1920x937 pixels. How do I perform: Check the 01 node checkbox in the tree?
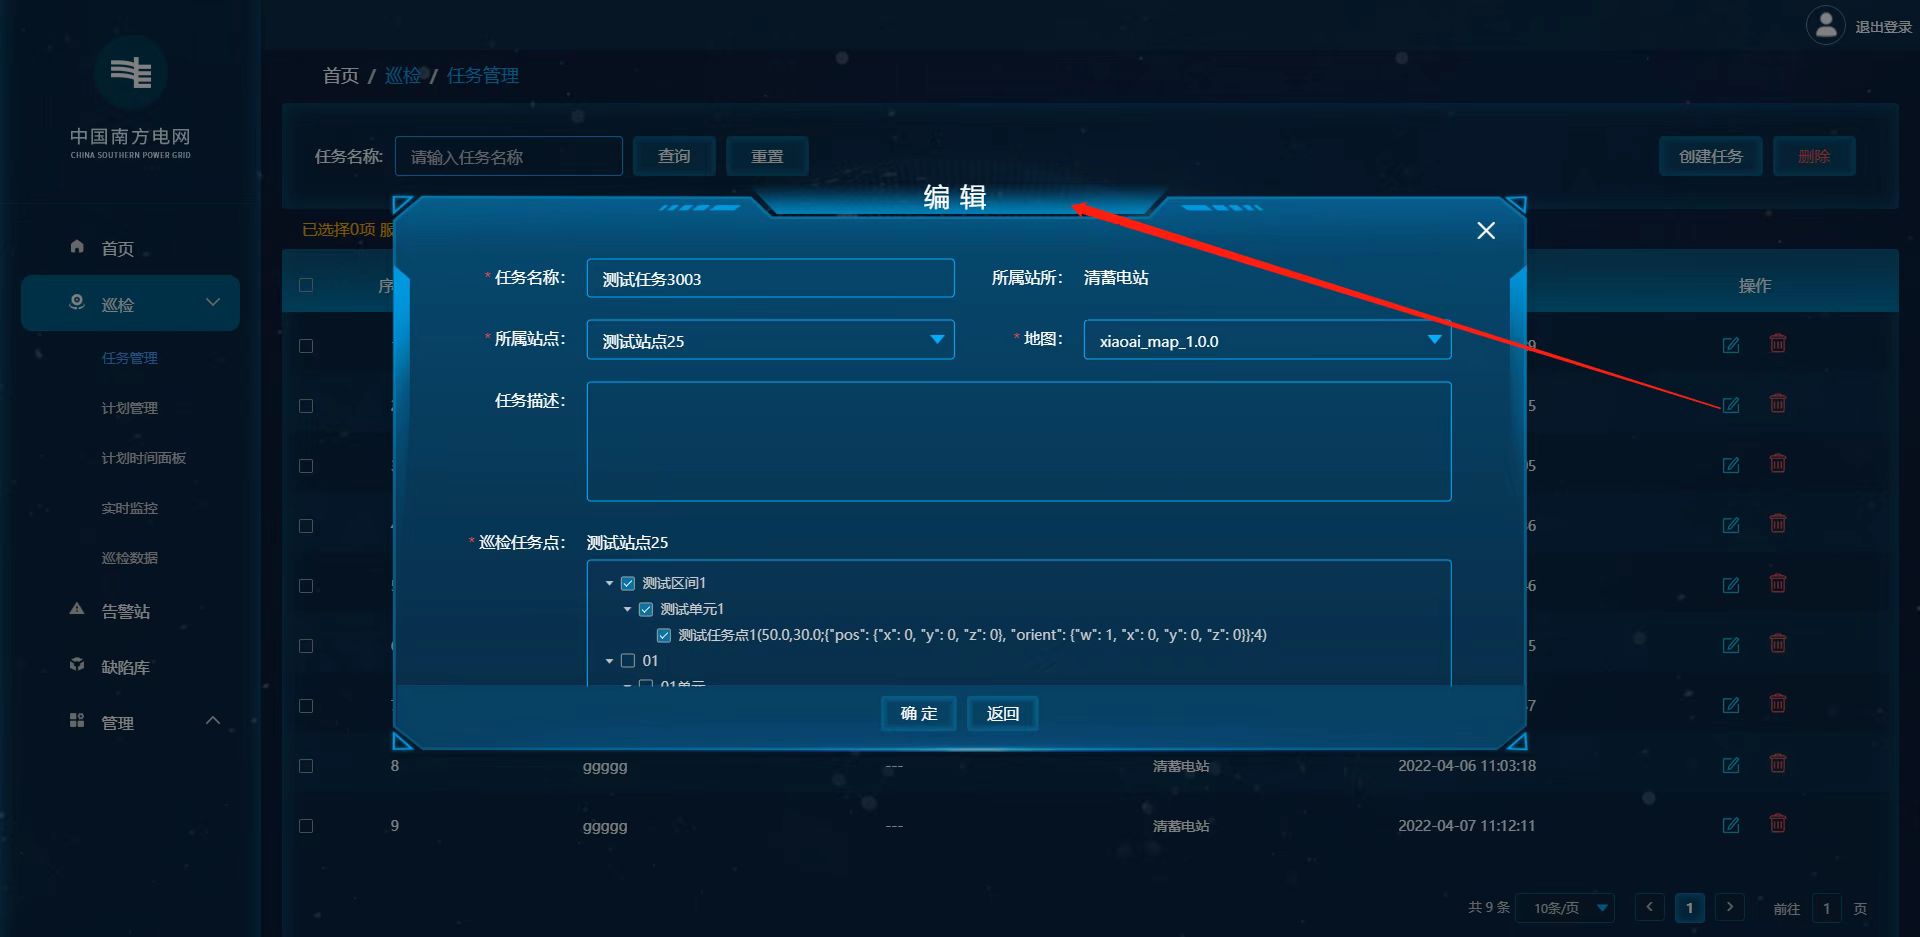coord(628,660)
